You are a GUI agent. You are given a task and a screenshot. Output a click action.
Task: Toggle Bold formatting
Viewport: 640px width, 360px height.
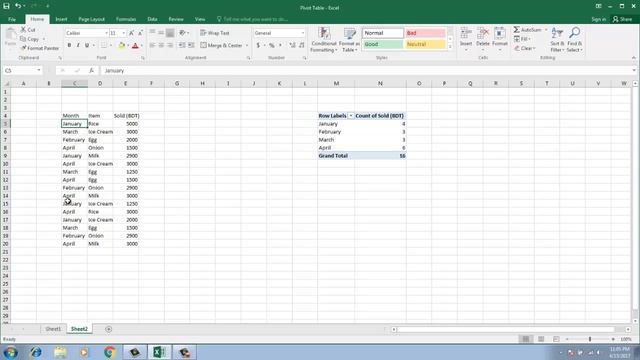(x=69, y=45)
